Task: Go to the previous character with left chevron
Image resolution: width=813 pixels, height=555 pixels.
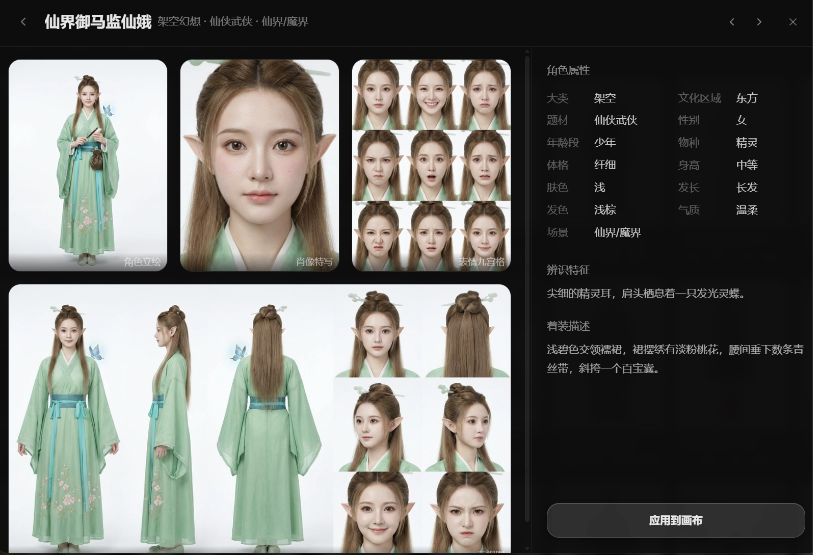Action: (x=732, y=22)
